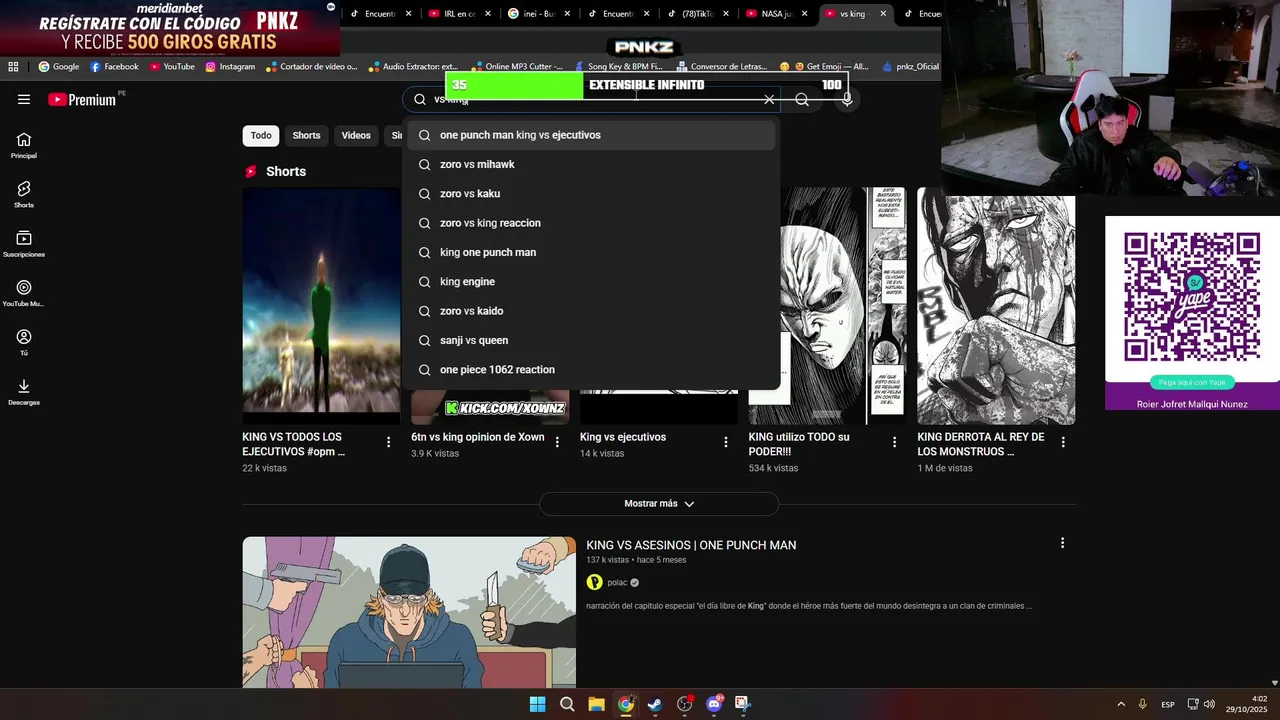The image size is (1280, 720).
Task: Open the KING VS TODOS LOS EJECUTIVOS thumbnail
Action: (x=321, y=306)
